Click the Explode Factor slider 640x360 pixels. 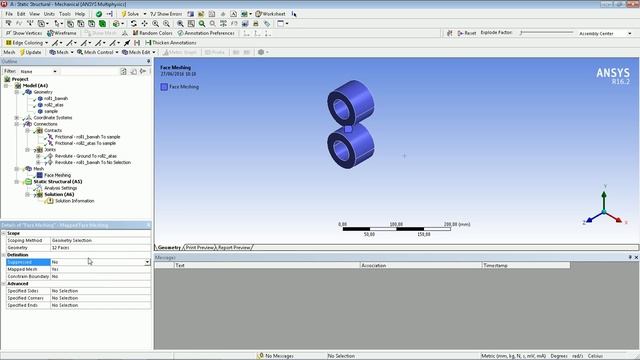[547, 33]
